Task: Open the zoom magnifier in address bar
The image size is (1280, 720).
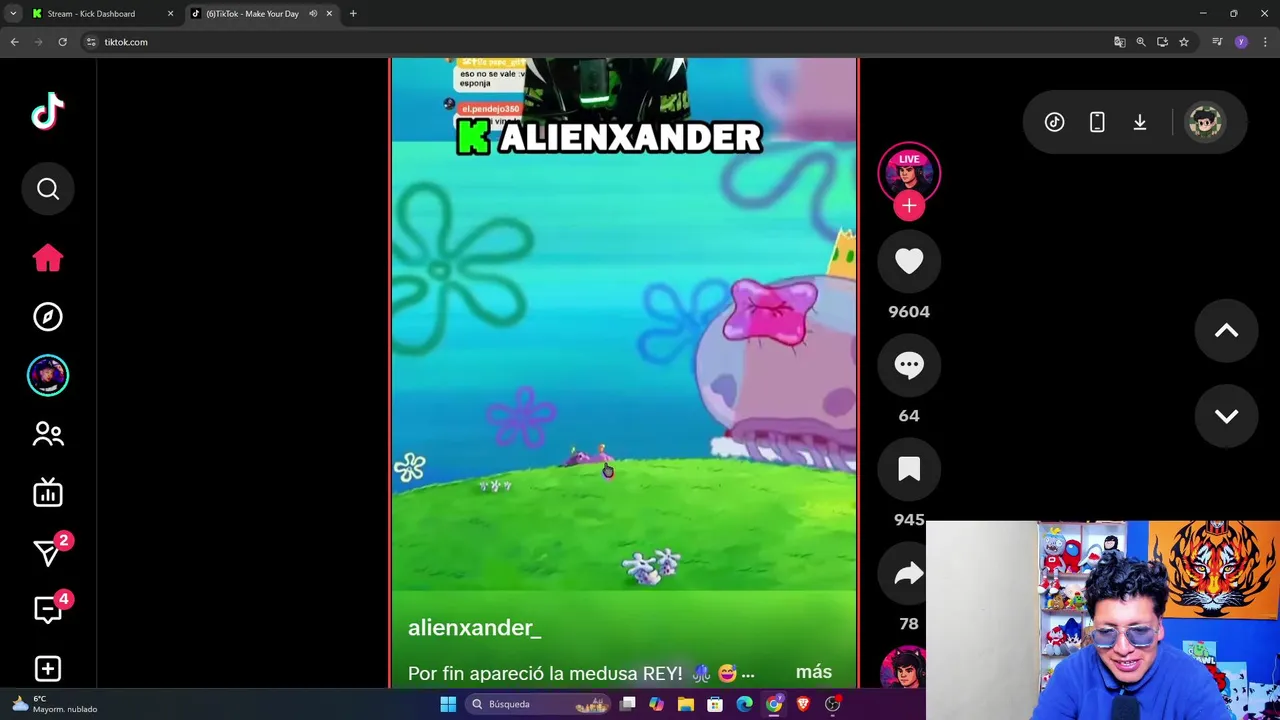Action: [x=1141, y=42]
